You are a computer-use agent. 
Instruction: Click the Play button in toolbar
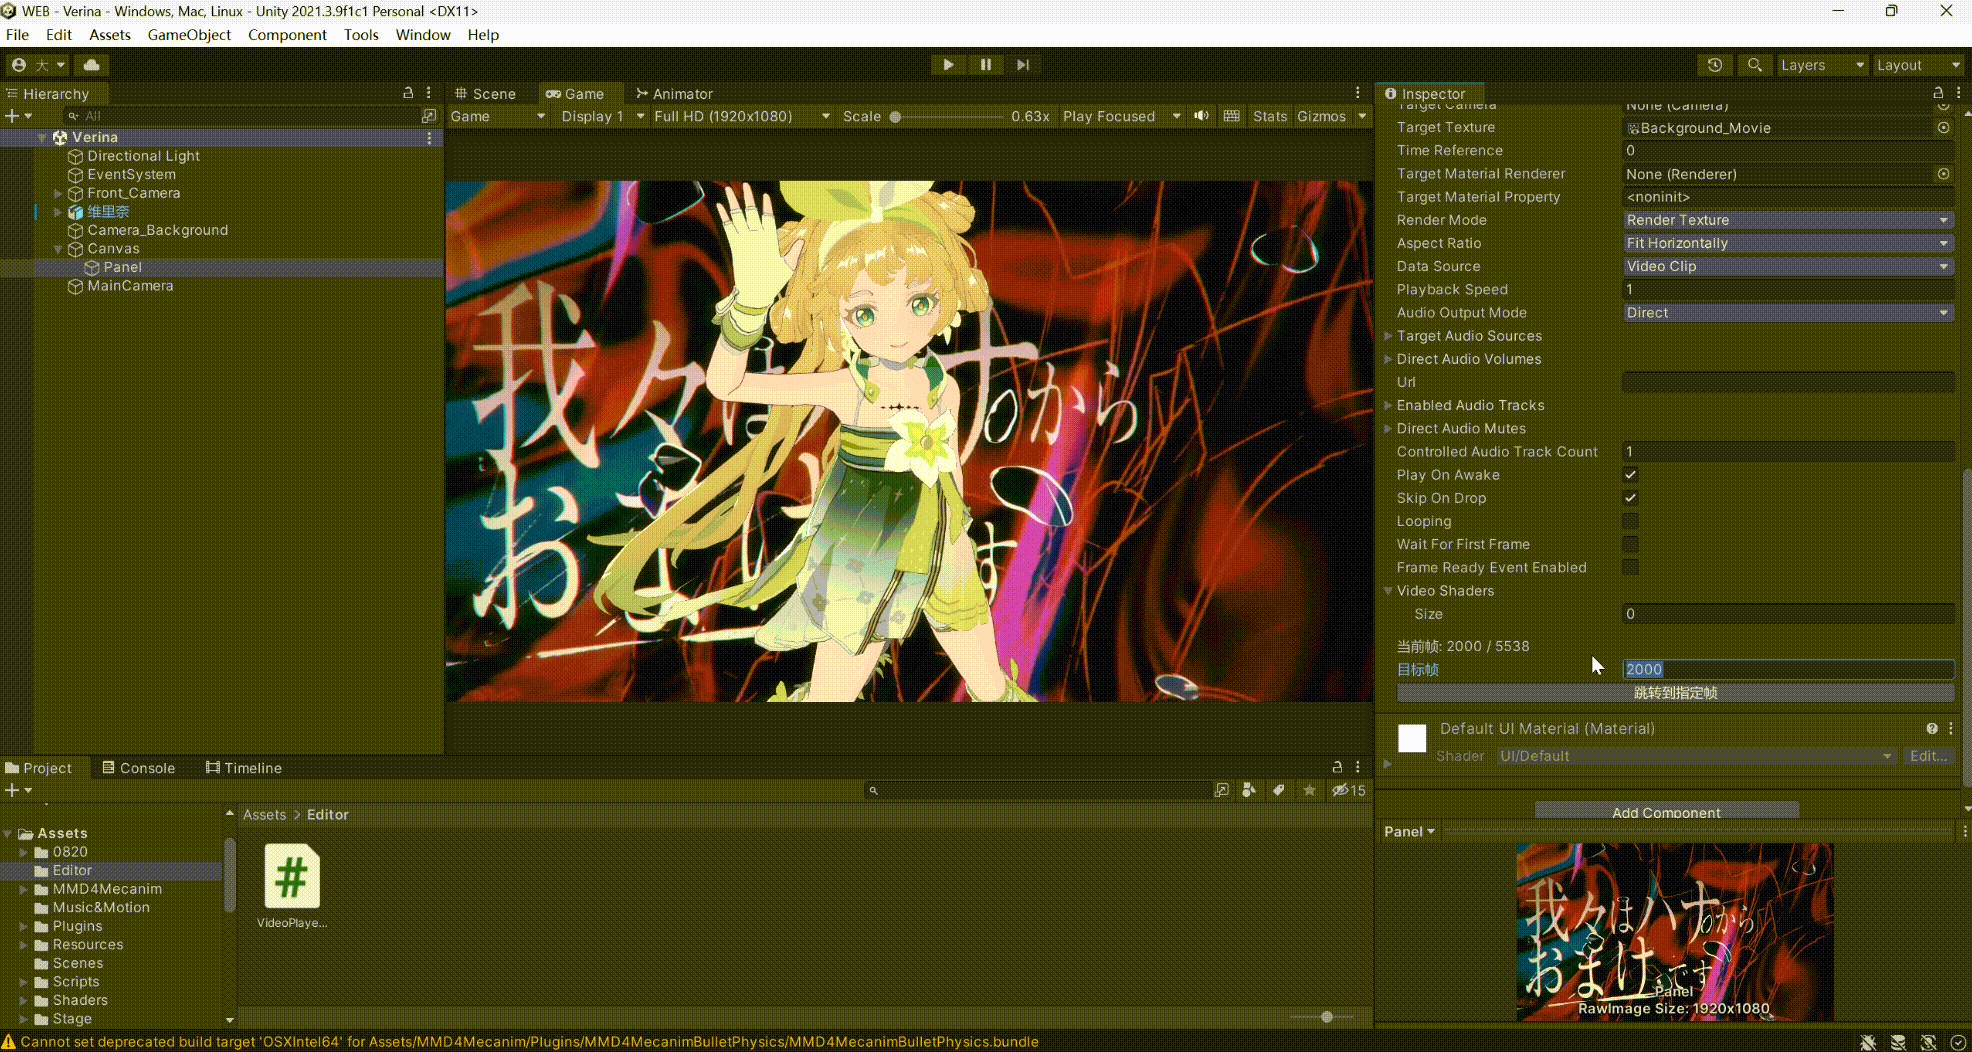(948, 65)
